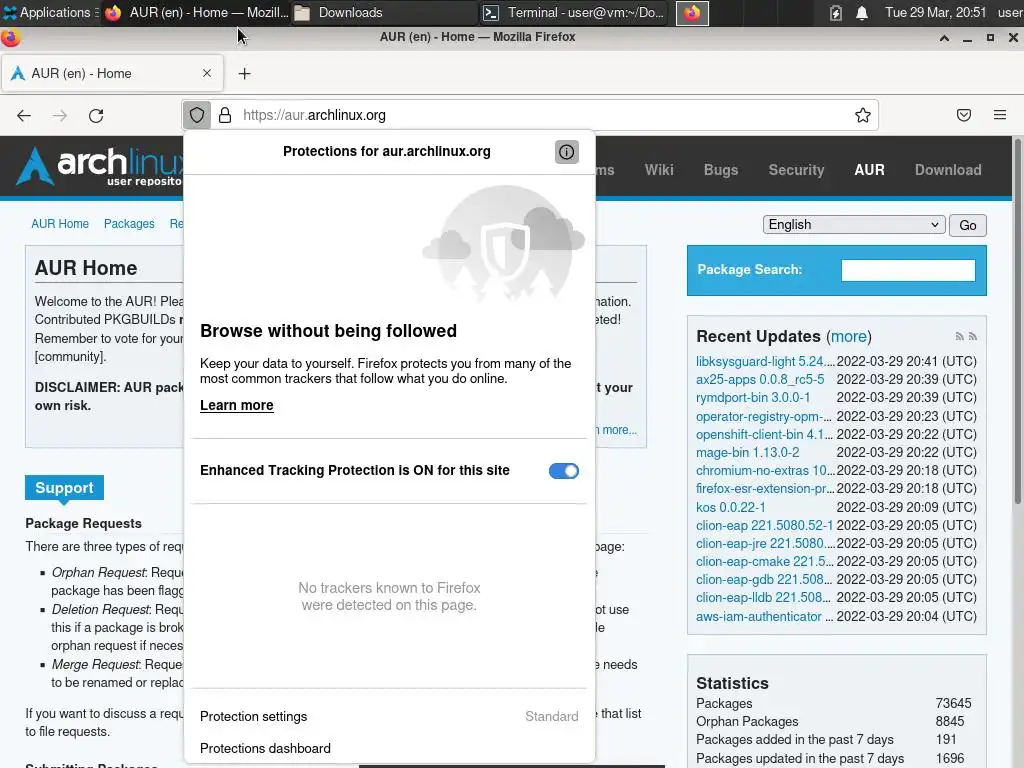Switch to Downloads window in taskbar
This screenshot has height=768, width=1024.
[x=383, y=12]
